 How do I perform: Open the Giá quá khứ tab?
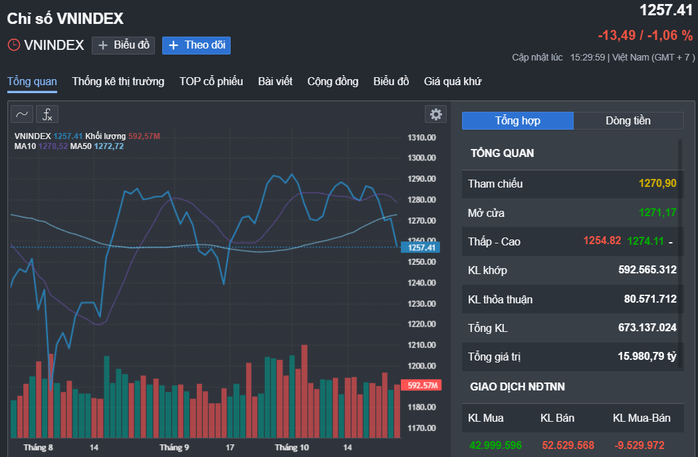452,81
